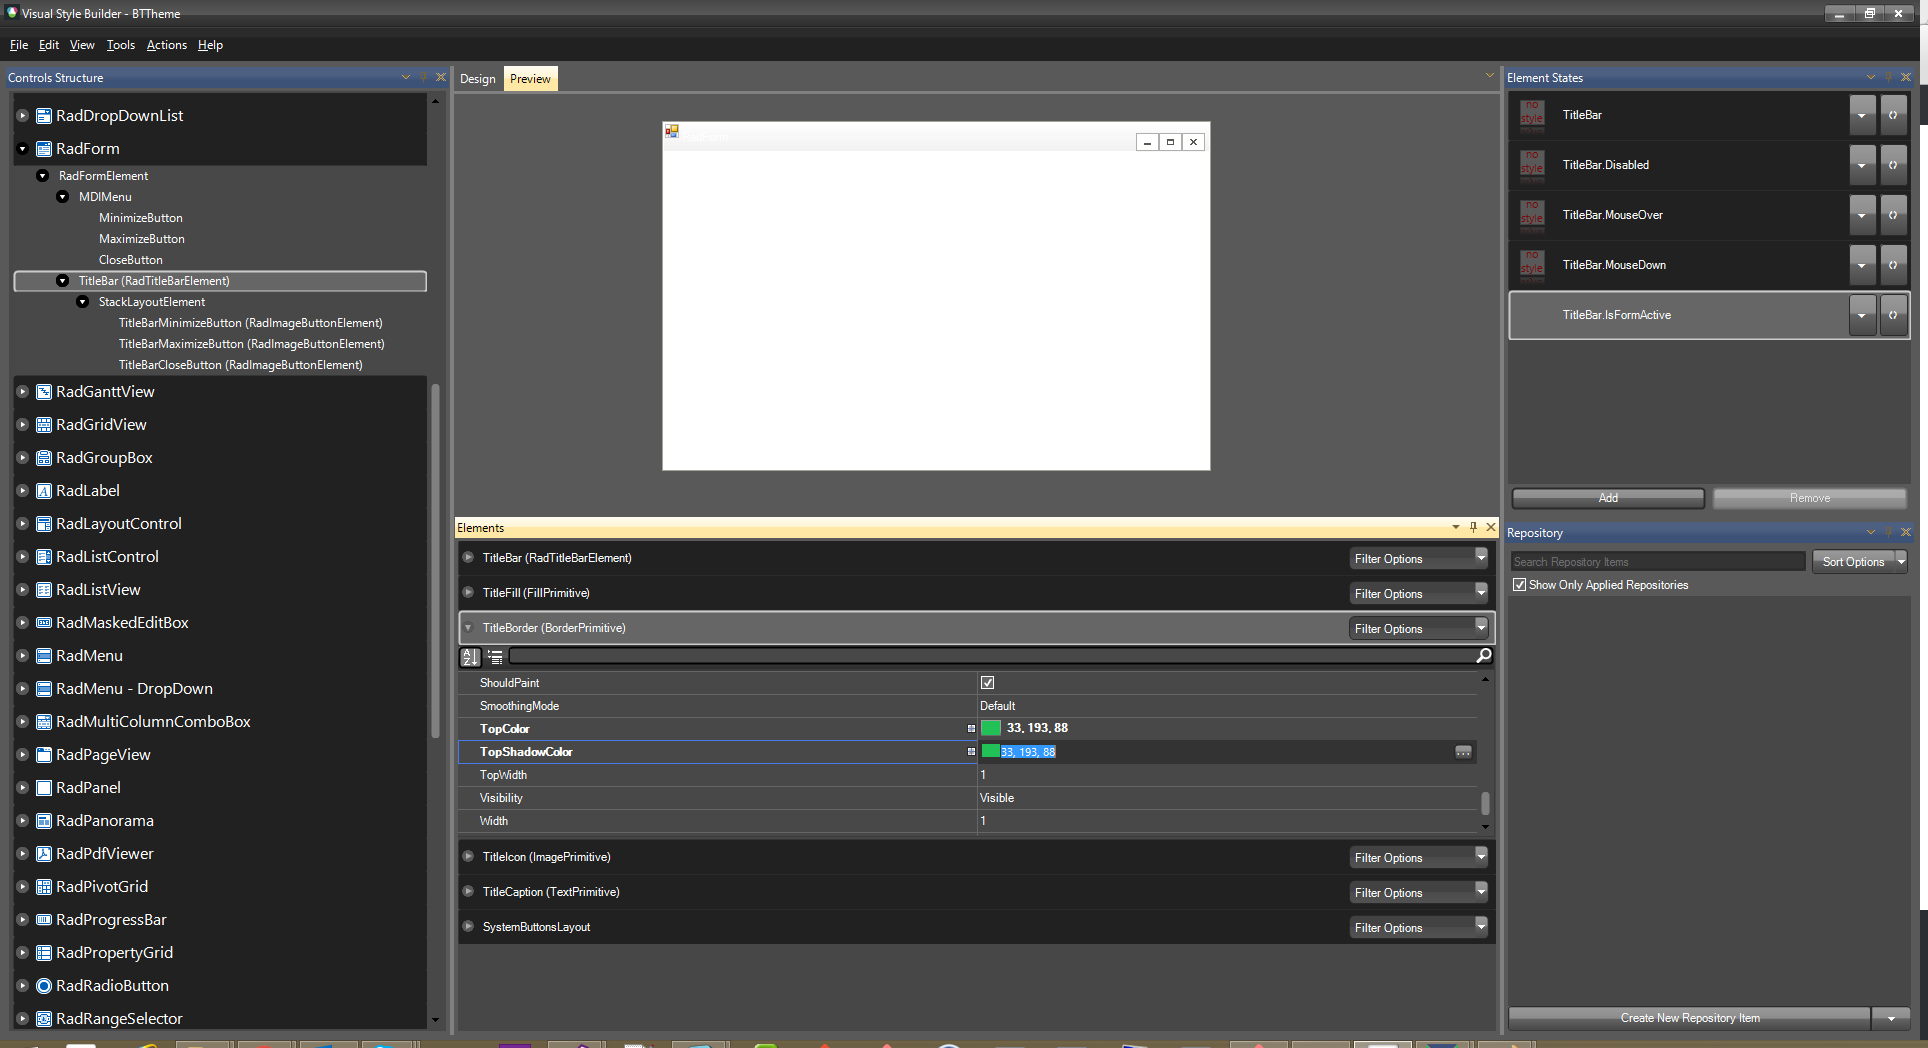Image resolution: width=1928 pixels, height=1048 pixels.
Task: Click the RadProgressBar control icon
Action: tap(44, 920)
